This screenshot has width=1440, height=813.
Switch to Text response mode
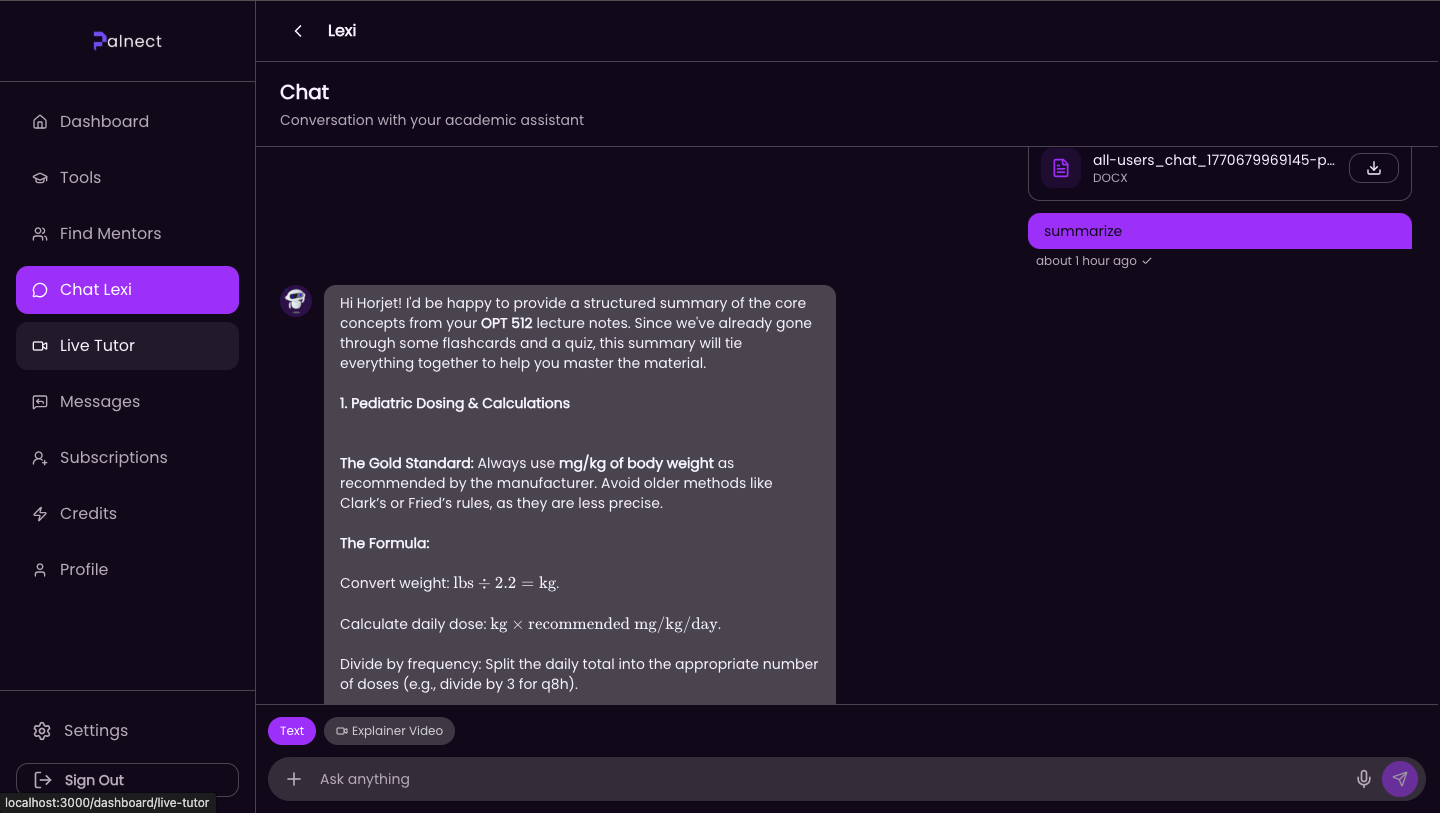coord(292,731)
